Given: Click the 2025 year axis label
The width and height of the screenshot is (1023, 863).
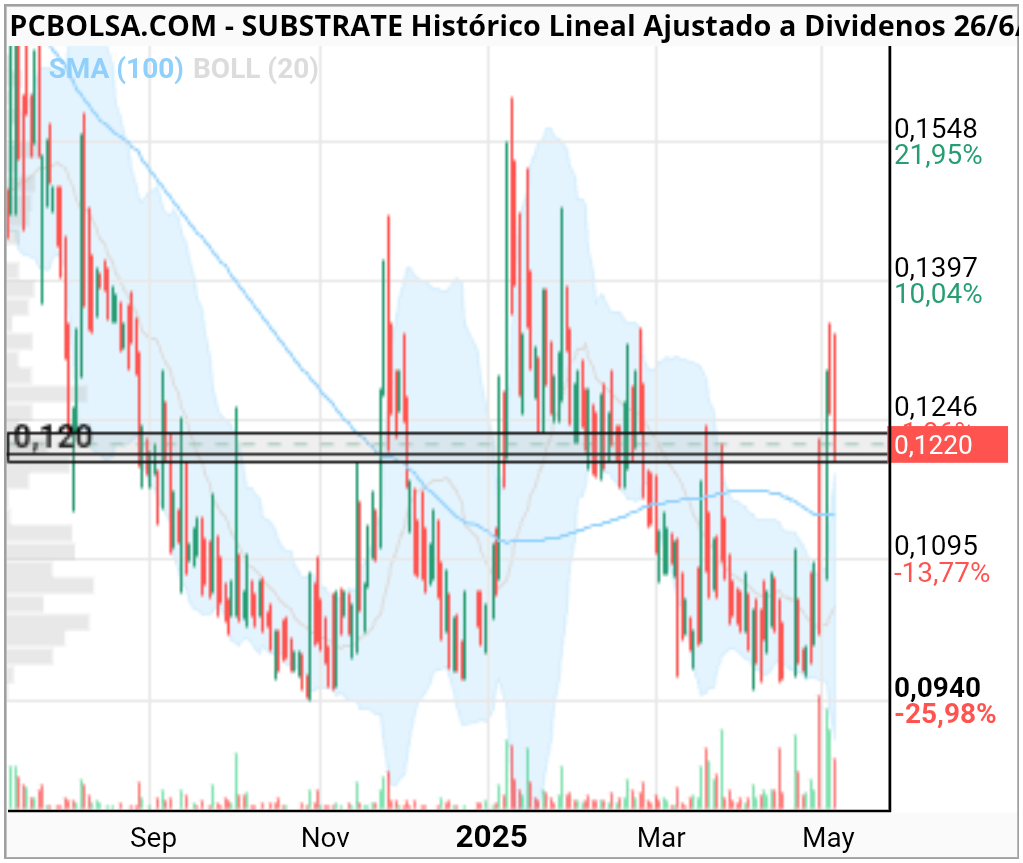Looking at the screenshot, I should pyautogui.click(x=491, y=837).
